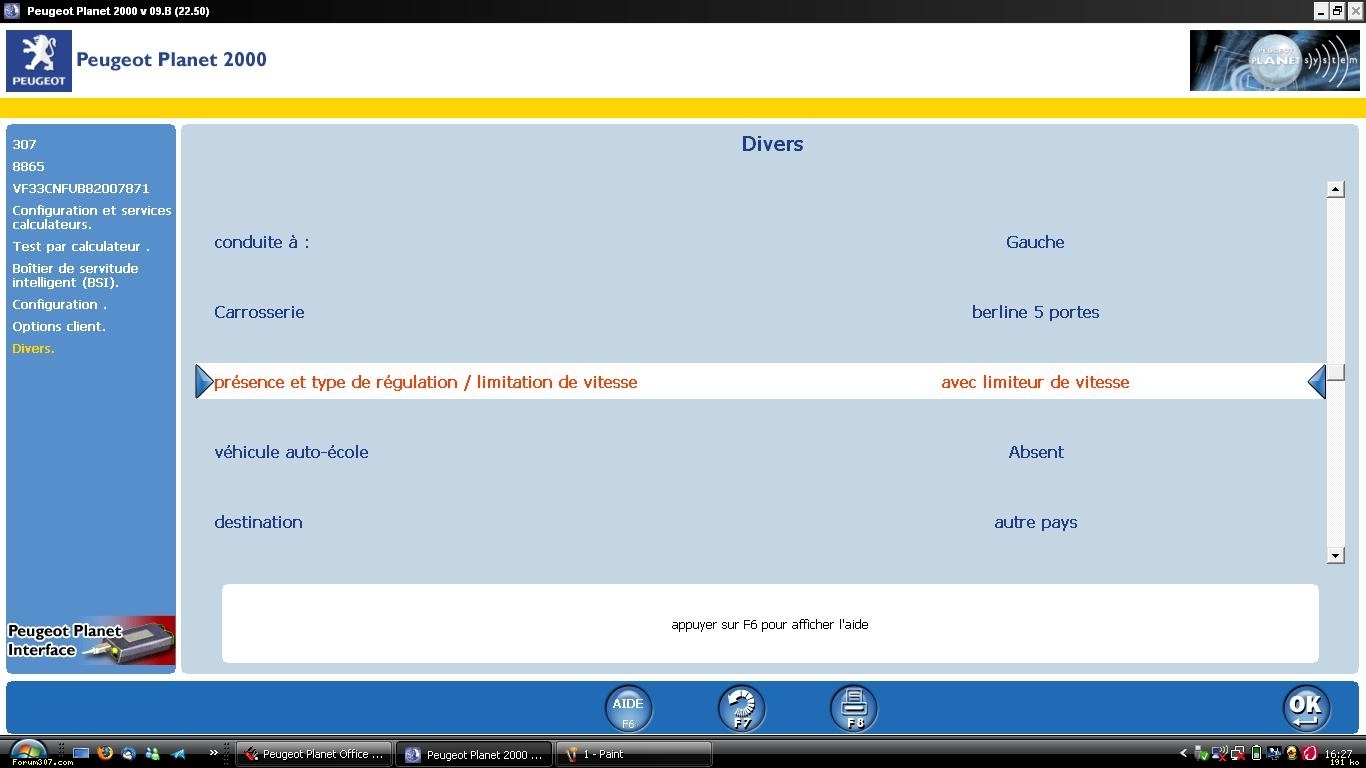Screen dimensions: 1366x768
Task: Click the Show Desktop quick launch icon
Action: click(81, 753)
